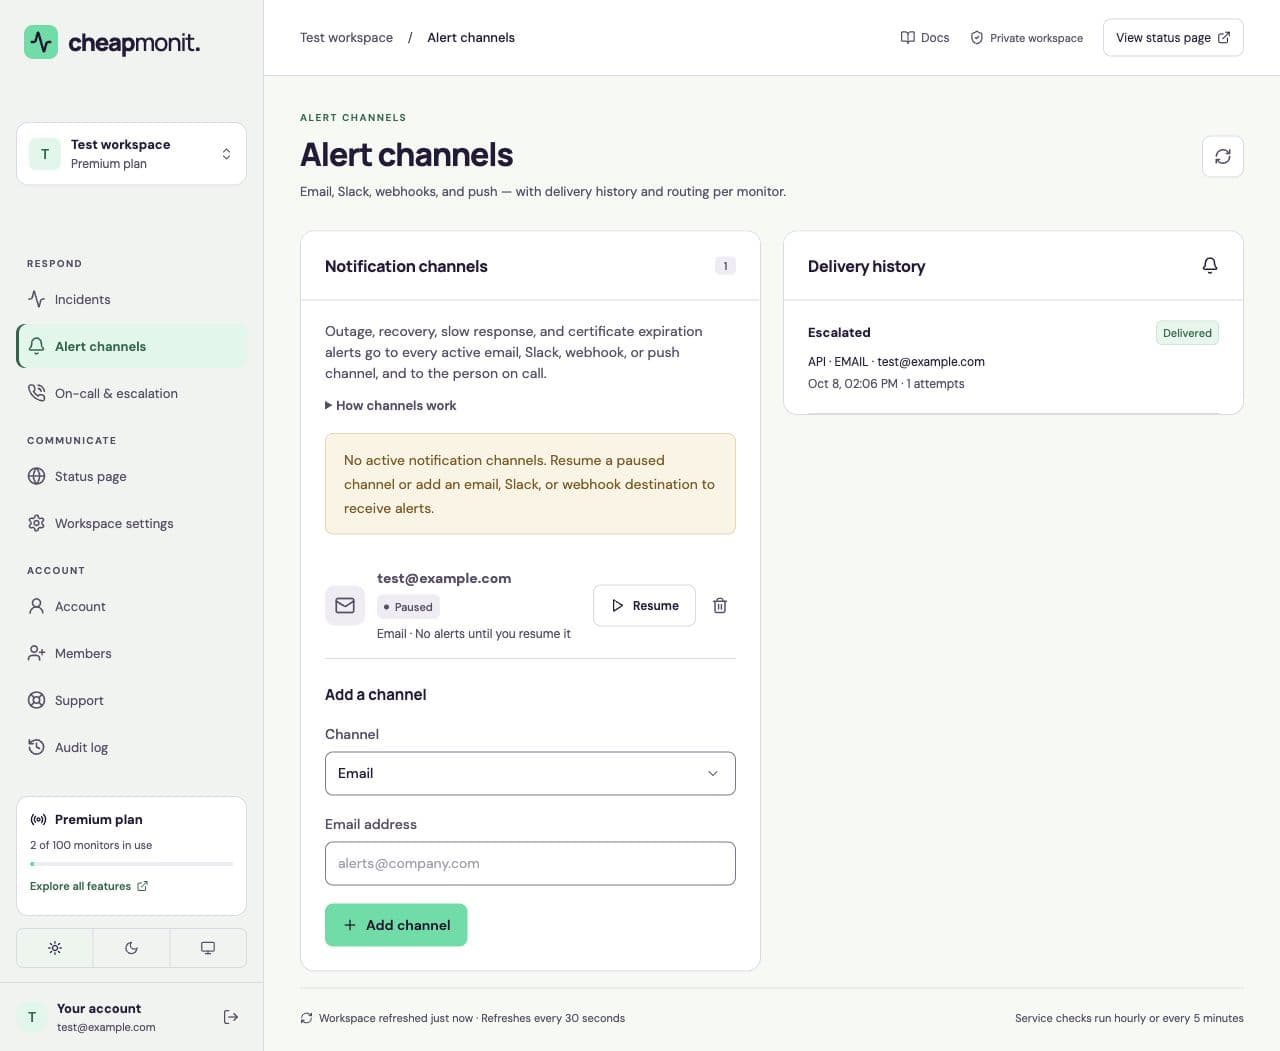The height and width of the screenshot is (1051, 1280).
Task: Click the T avatar beside Your account
Action: [x=32, y=1017]
